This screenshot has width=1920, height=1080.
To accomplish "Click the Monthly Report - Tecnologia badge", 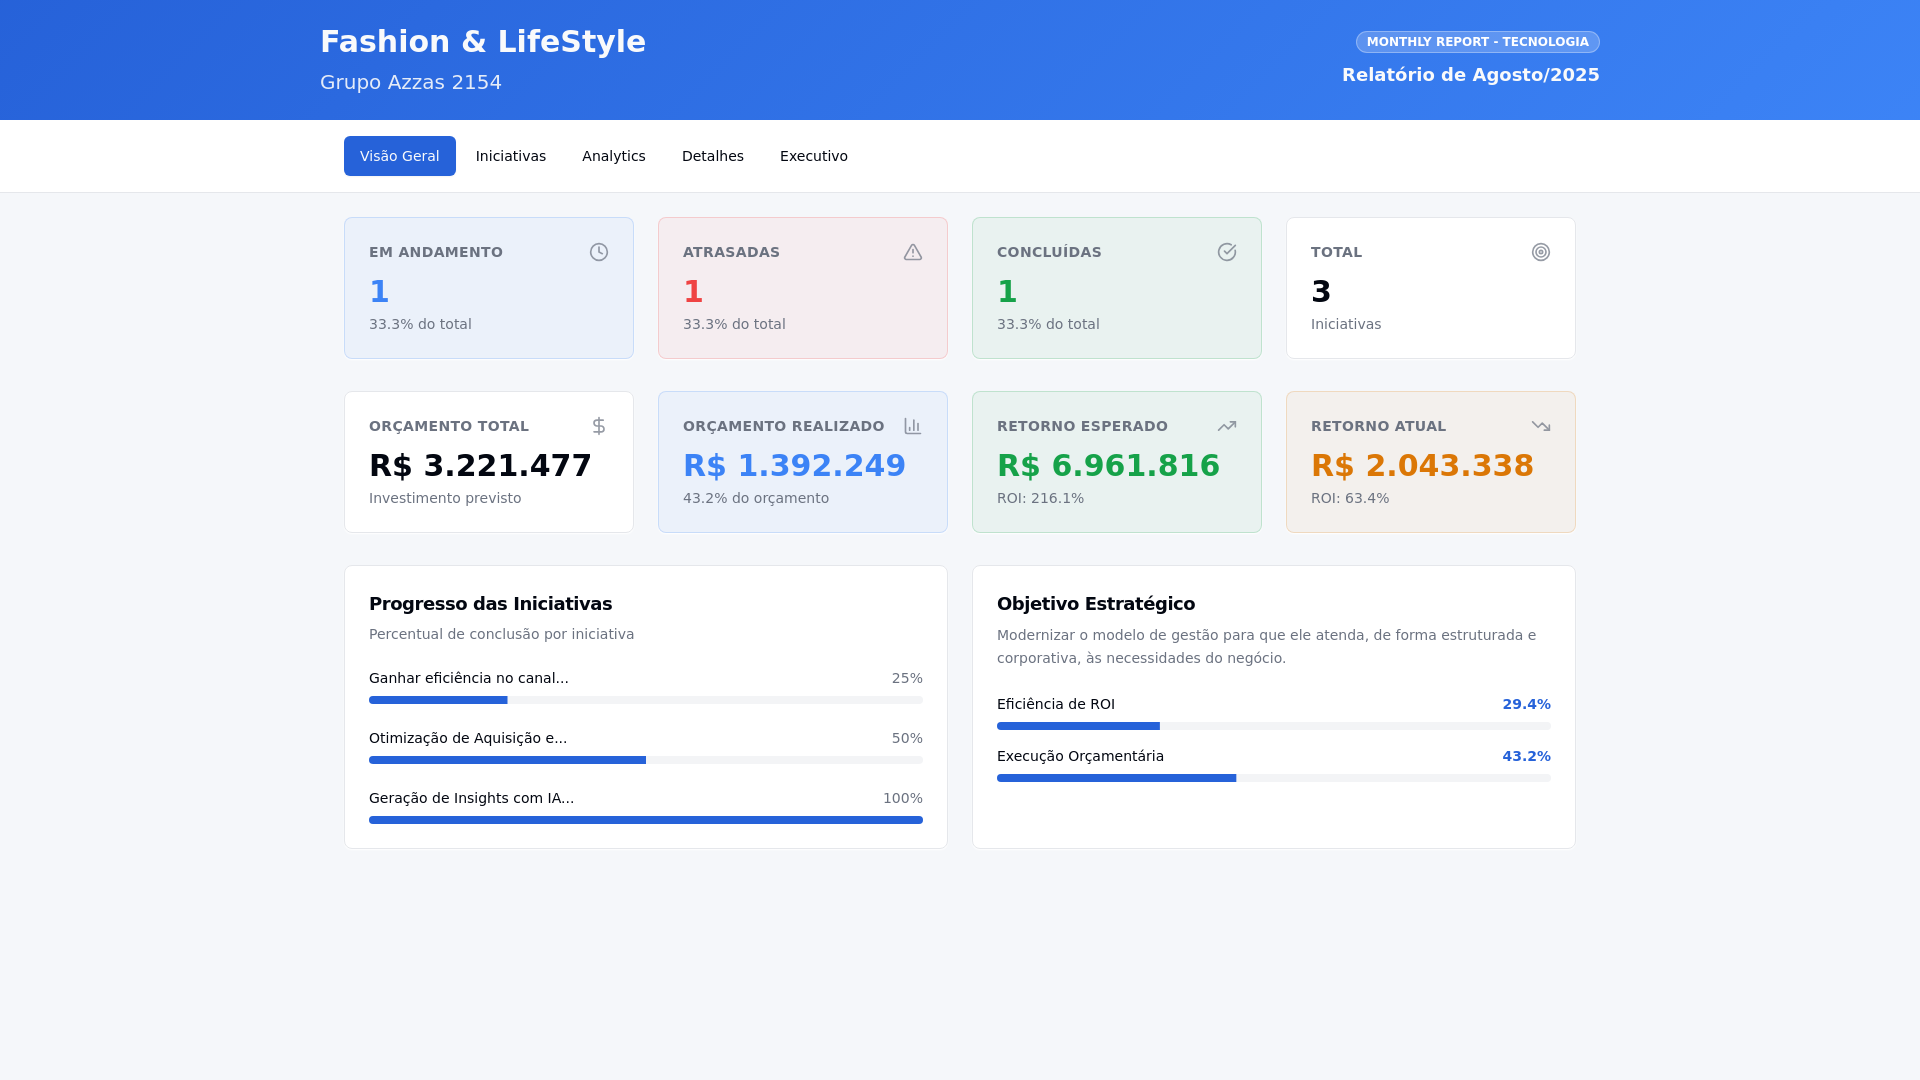I will pos(1478,42).
